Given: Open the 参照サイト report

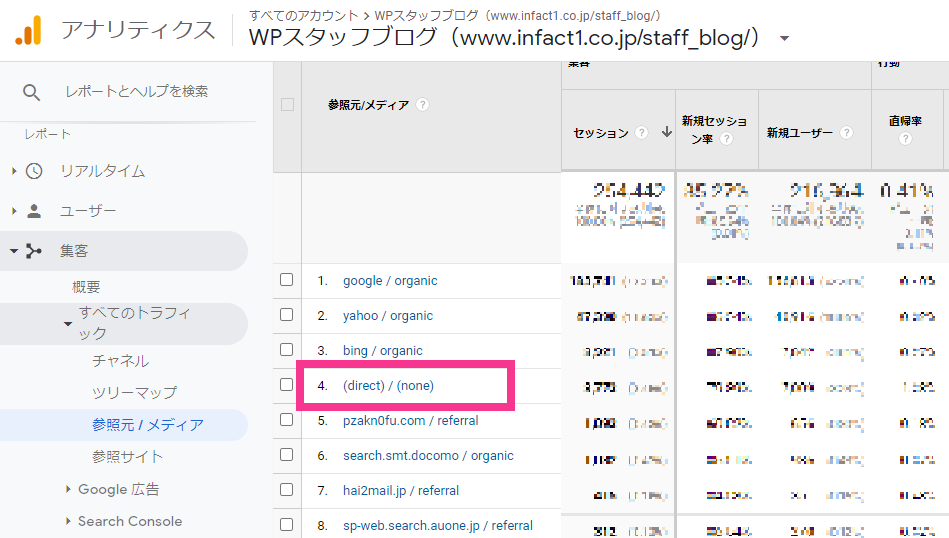Looking at the screenshot, I should (x=127, y=456).
